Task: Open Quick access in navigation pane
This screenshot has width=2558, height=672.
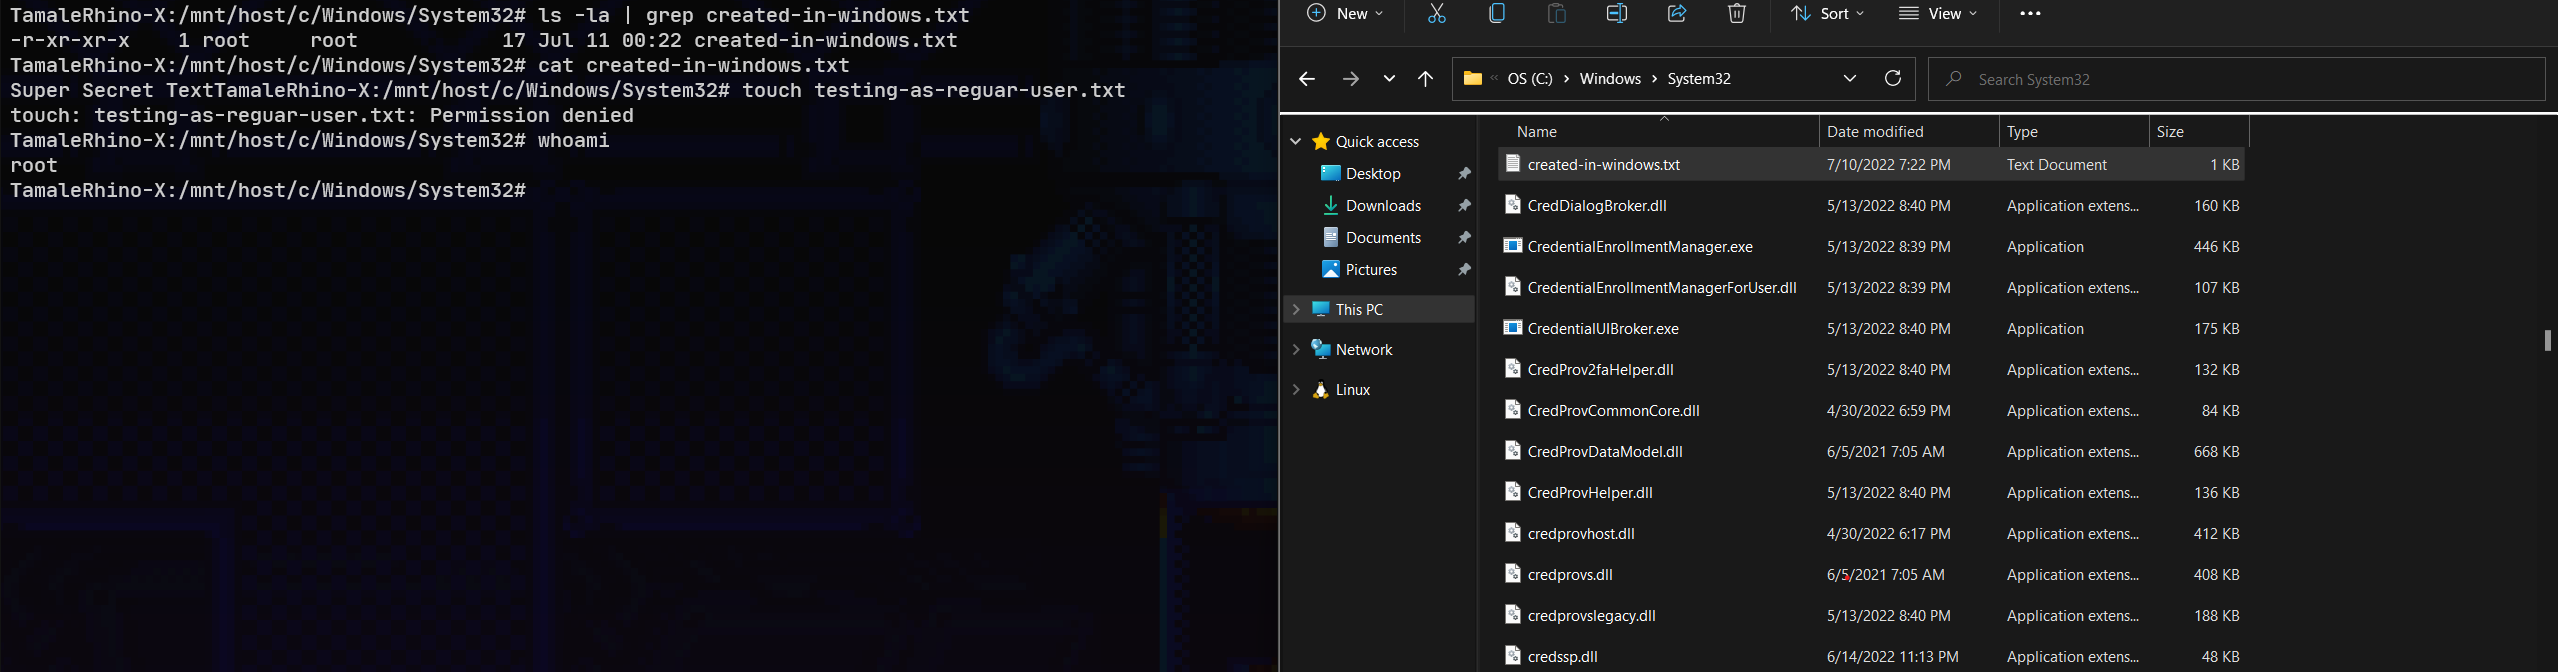Action: (1377, 142)
